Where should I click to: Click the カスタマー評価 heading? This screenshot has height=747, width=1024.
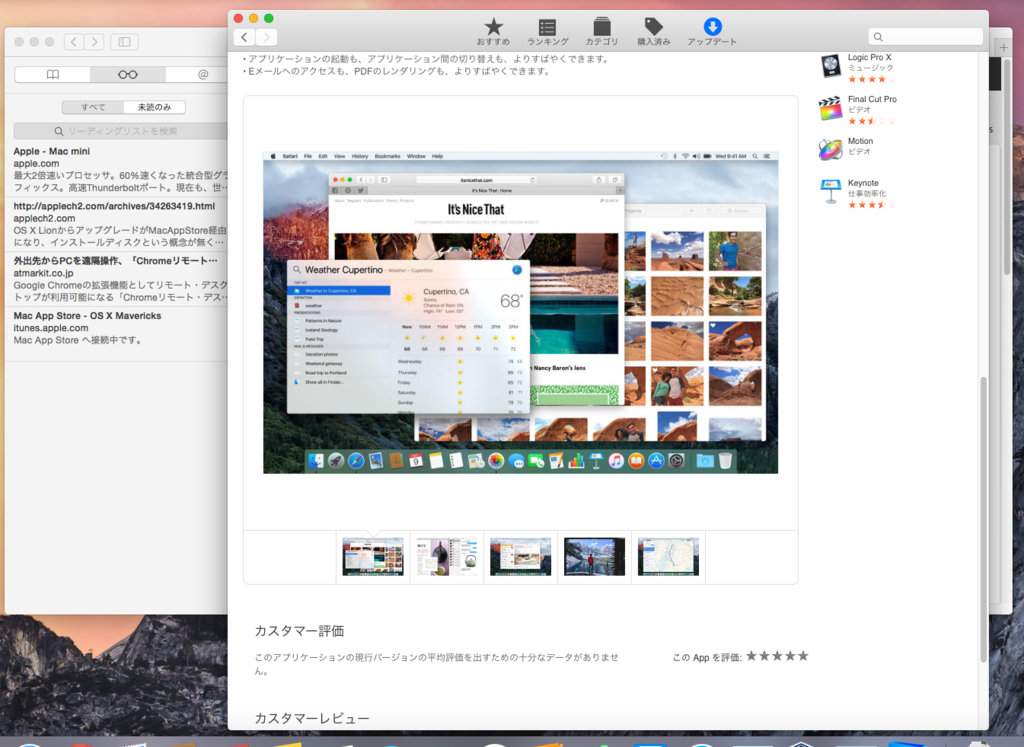pyautogui.click(x=299, y=631)
